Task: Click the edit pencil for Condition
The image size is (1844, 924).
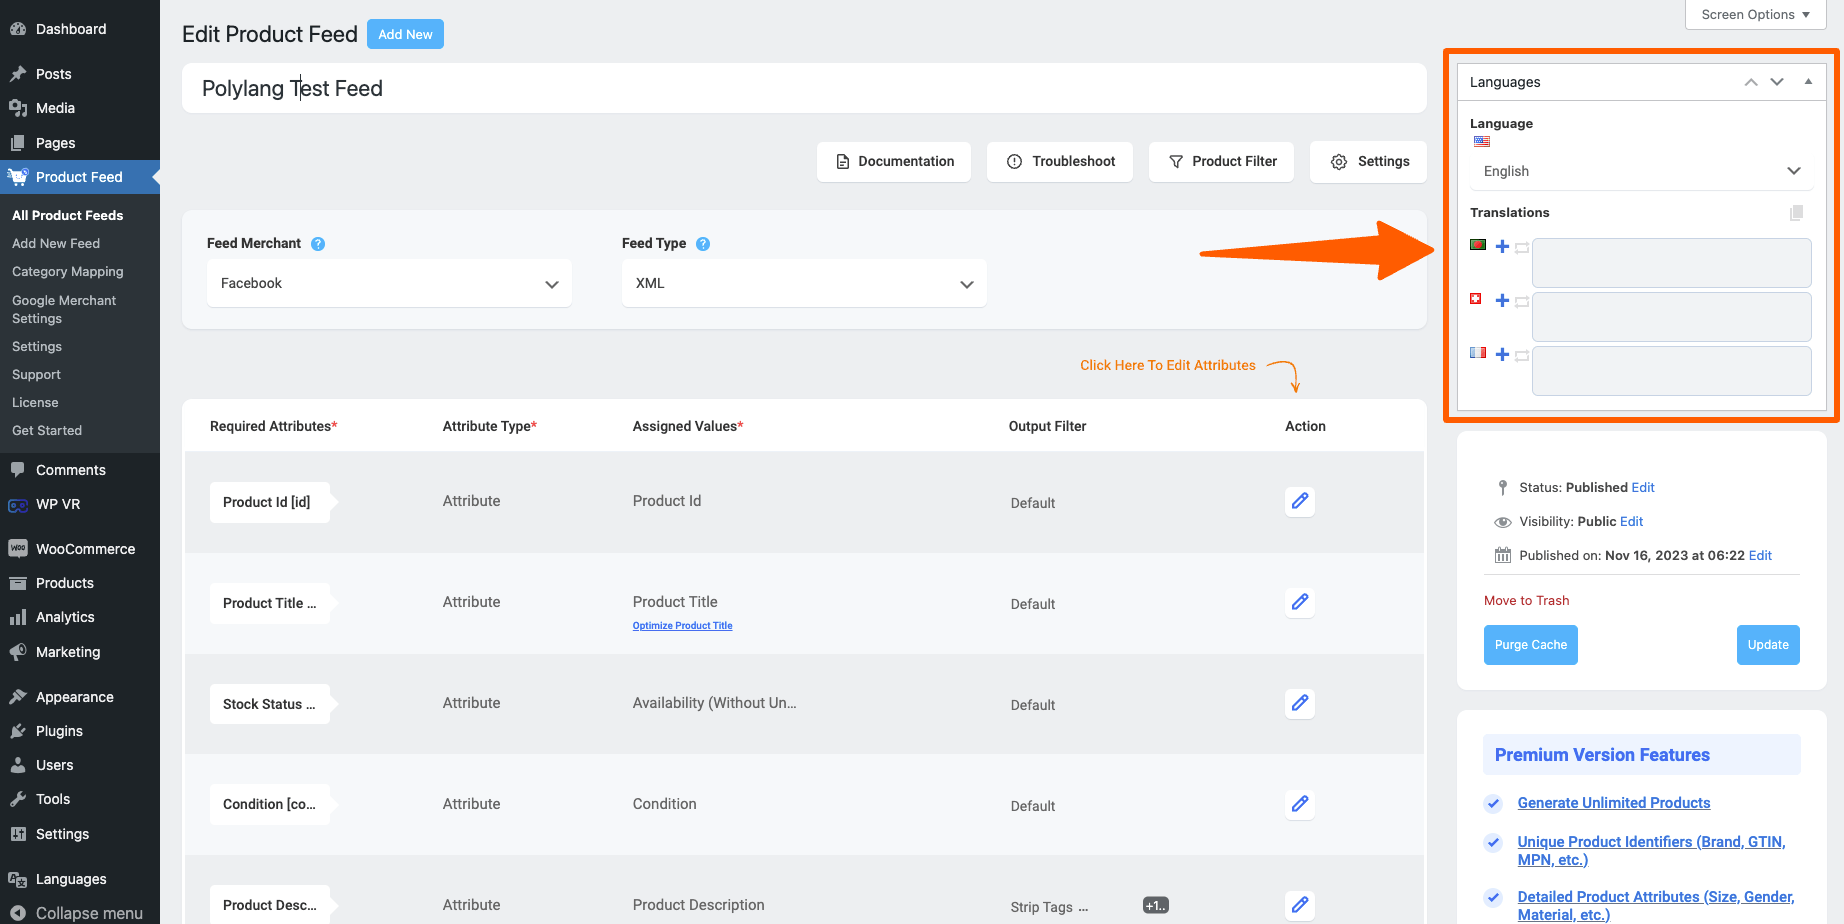Action: [1300, 804]
